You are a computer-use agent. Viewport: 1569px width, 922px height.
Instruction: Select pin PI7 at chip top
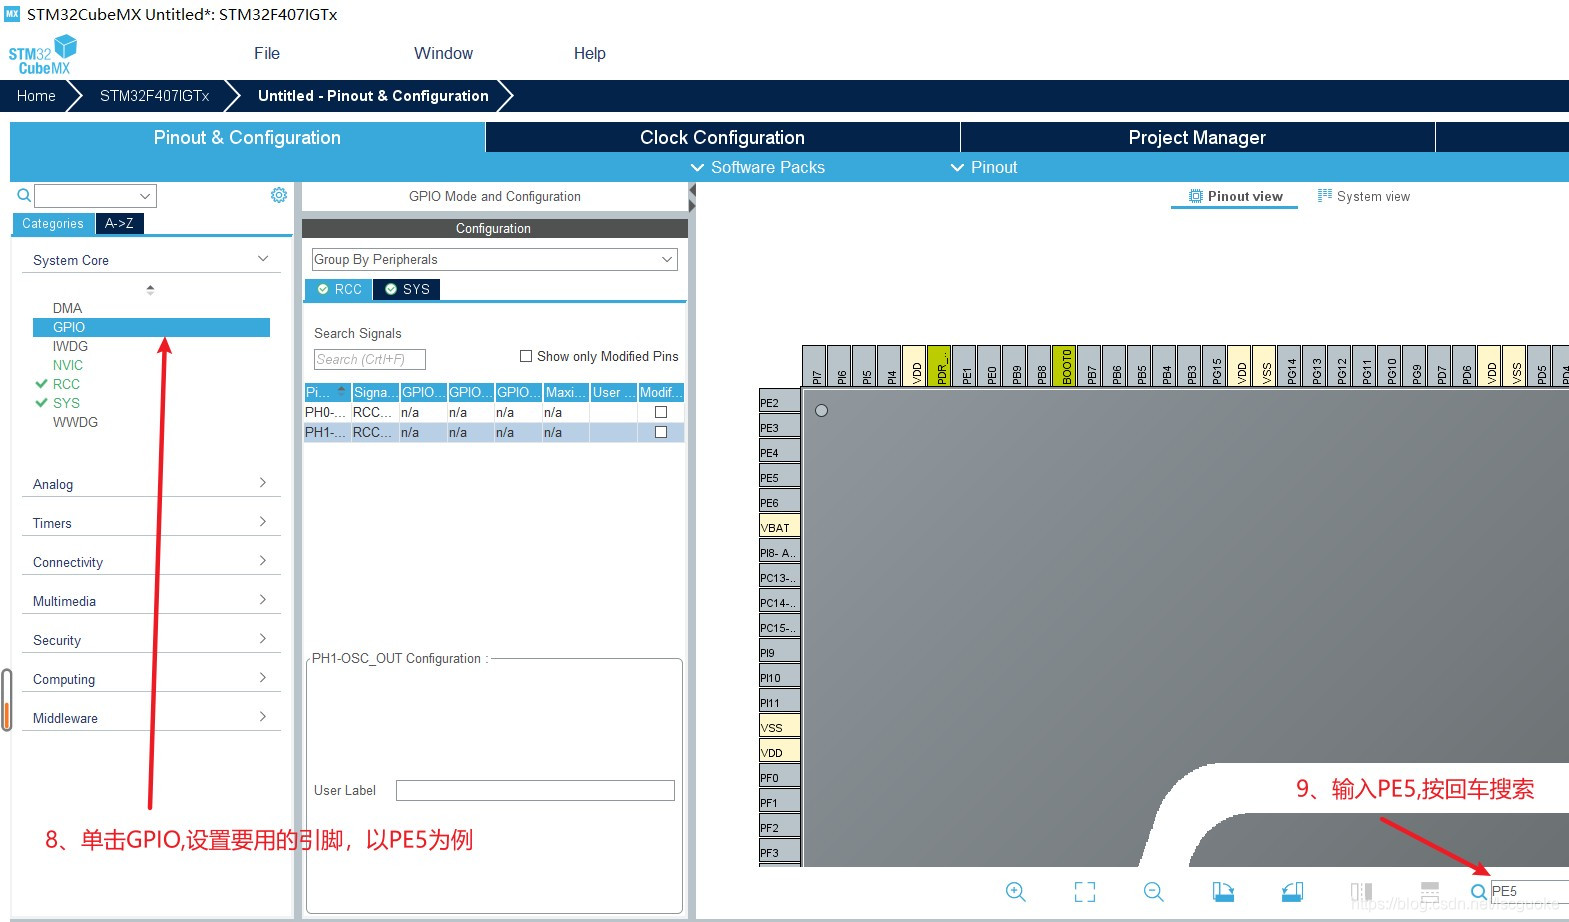(814, 366)
